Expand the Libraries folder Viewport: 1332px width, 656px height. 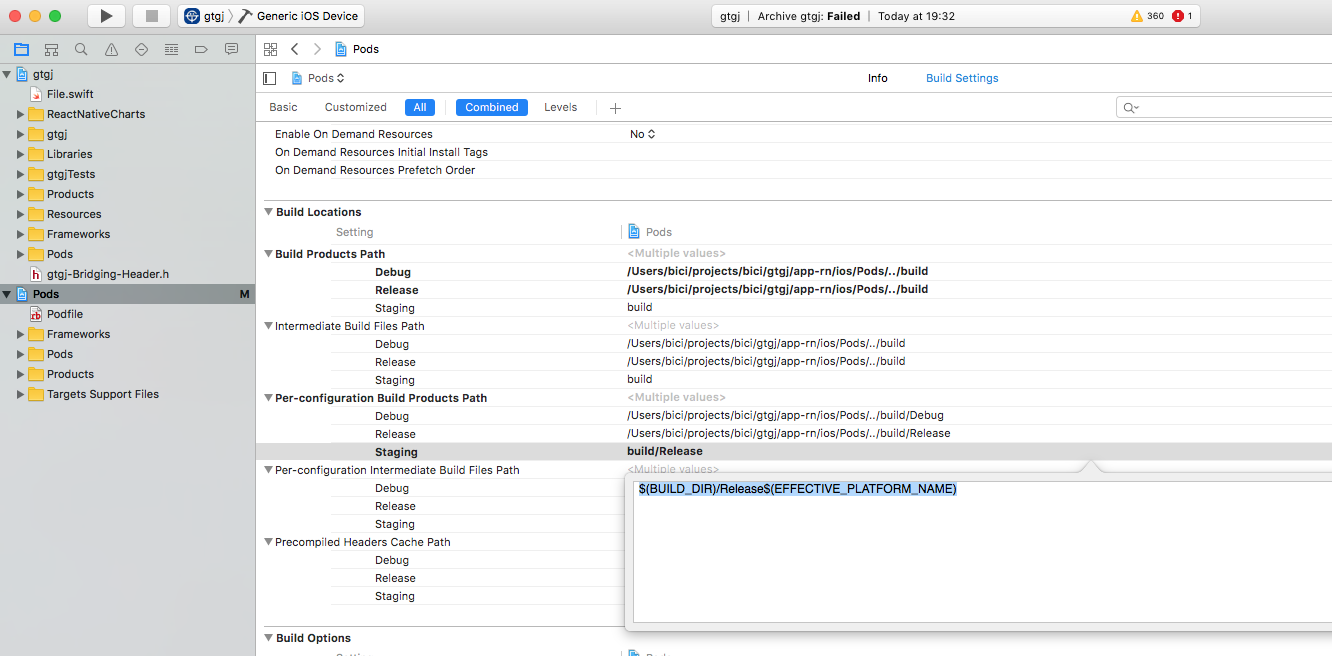(20, 154)
